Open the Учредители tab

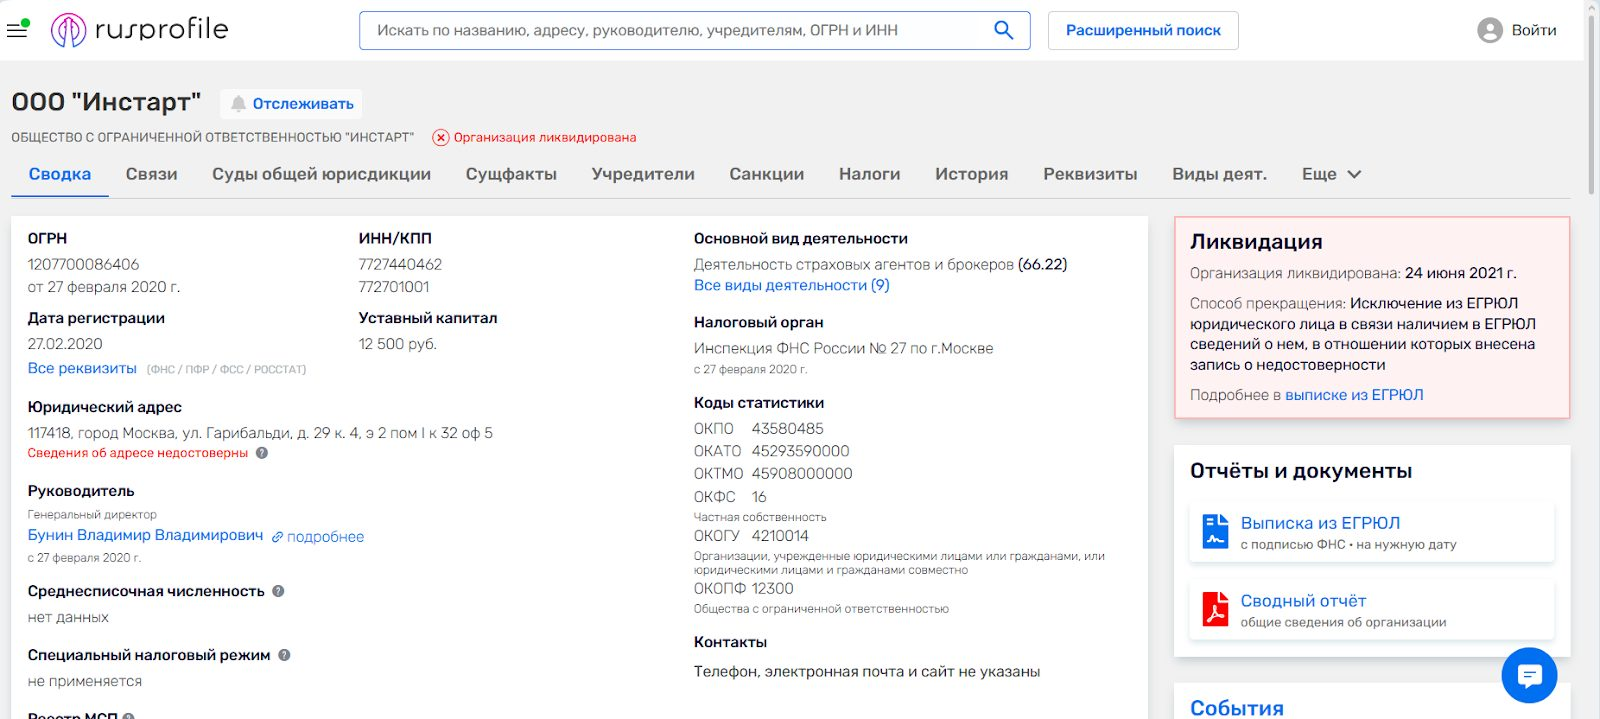643,174
